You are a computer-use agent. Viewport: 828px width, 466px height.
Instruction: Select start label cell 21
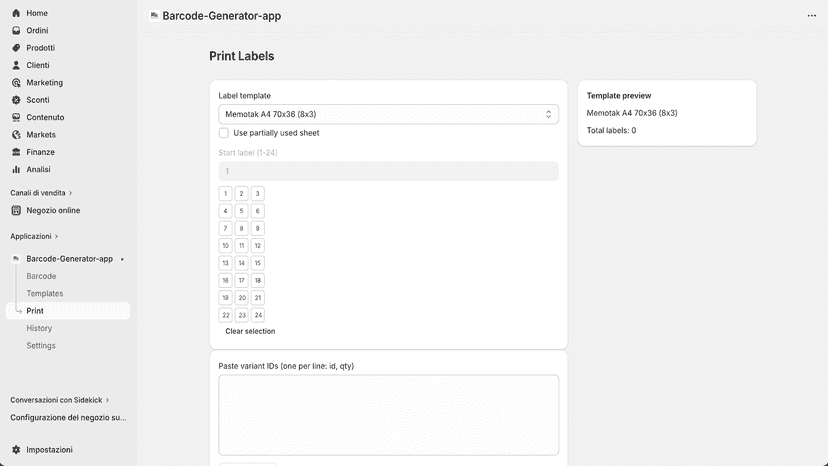258,298
